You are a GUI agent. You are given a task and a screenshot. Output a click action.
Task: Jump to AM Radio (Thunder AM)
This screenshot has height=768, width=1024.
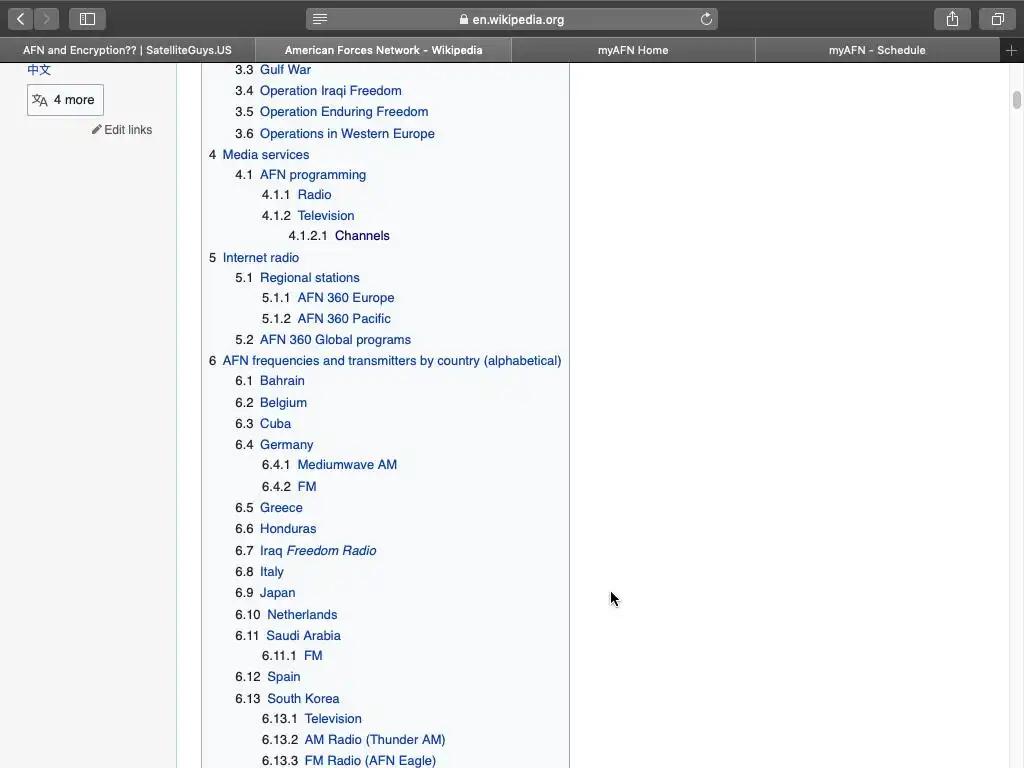(375, 740)
